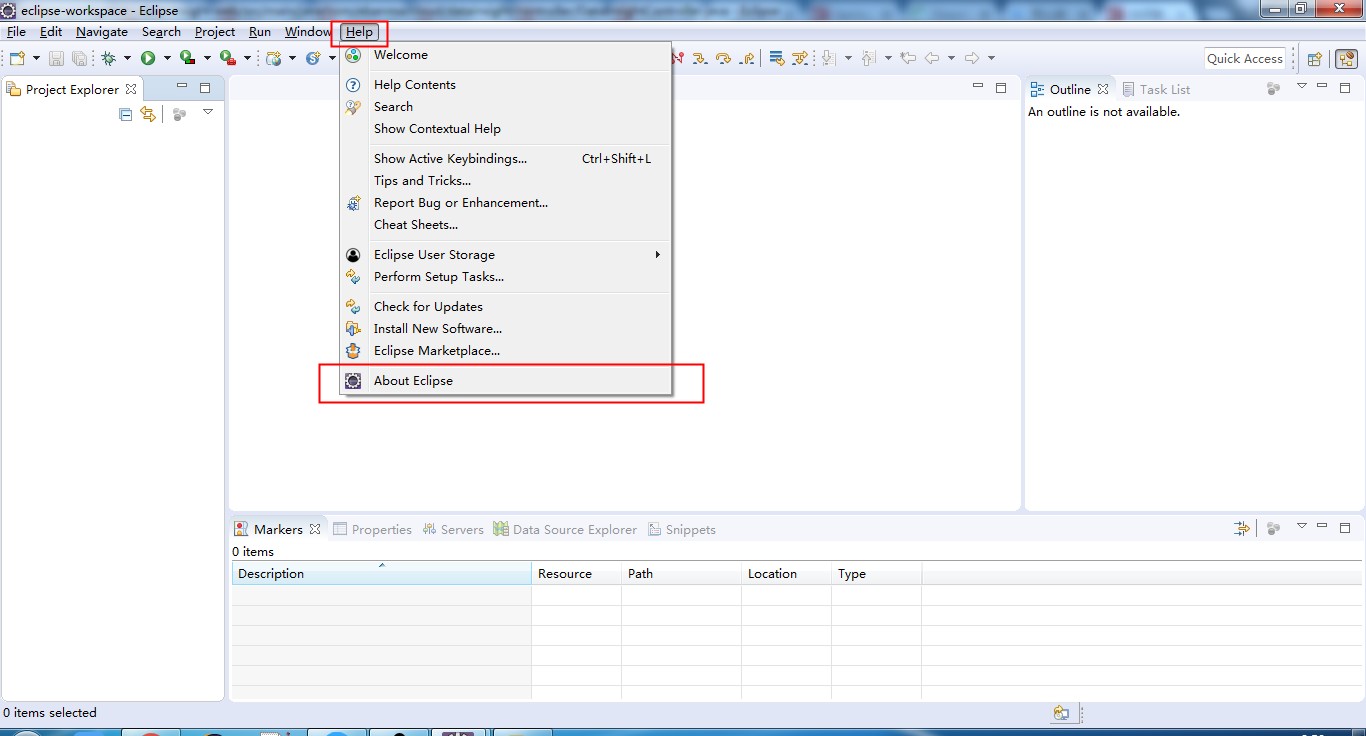
Task: Click the Location column header
Action: point(786,573)
